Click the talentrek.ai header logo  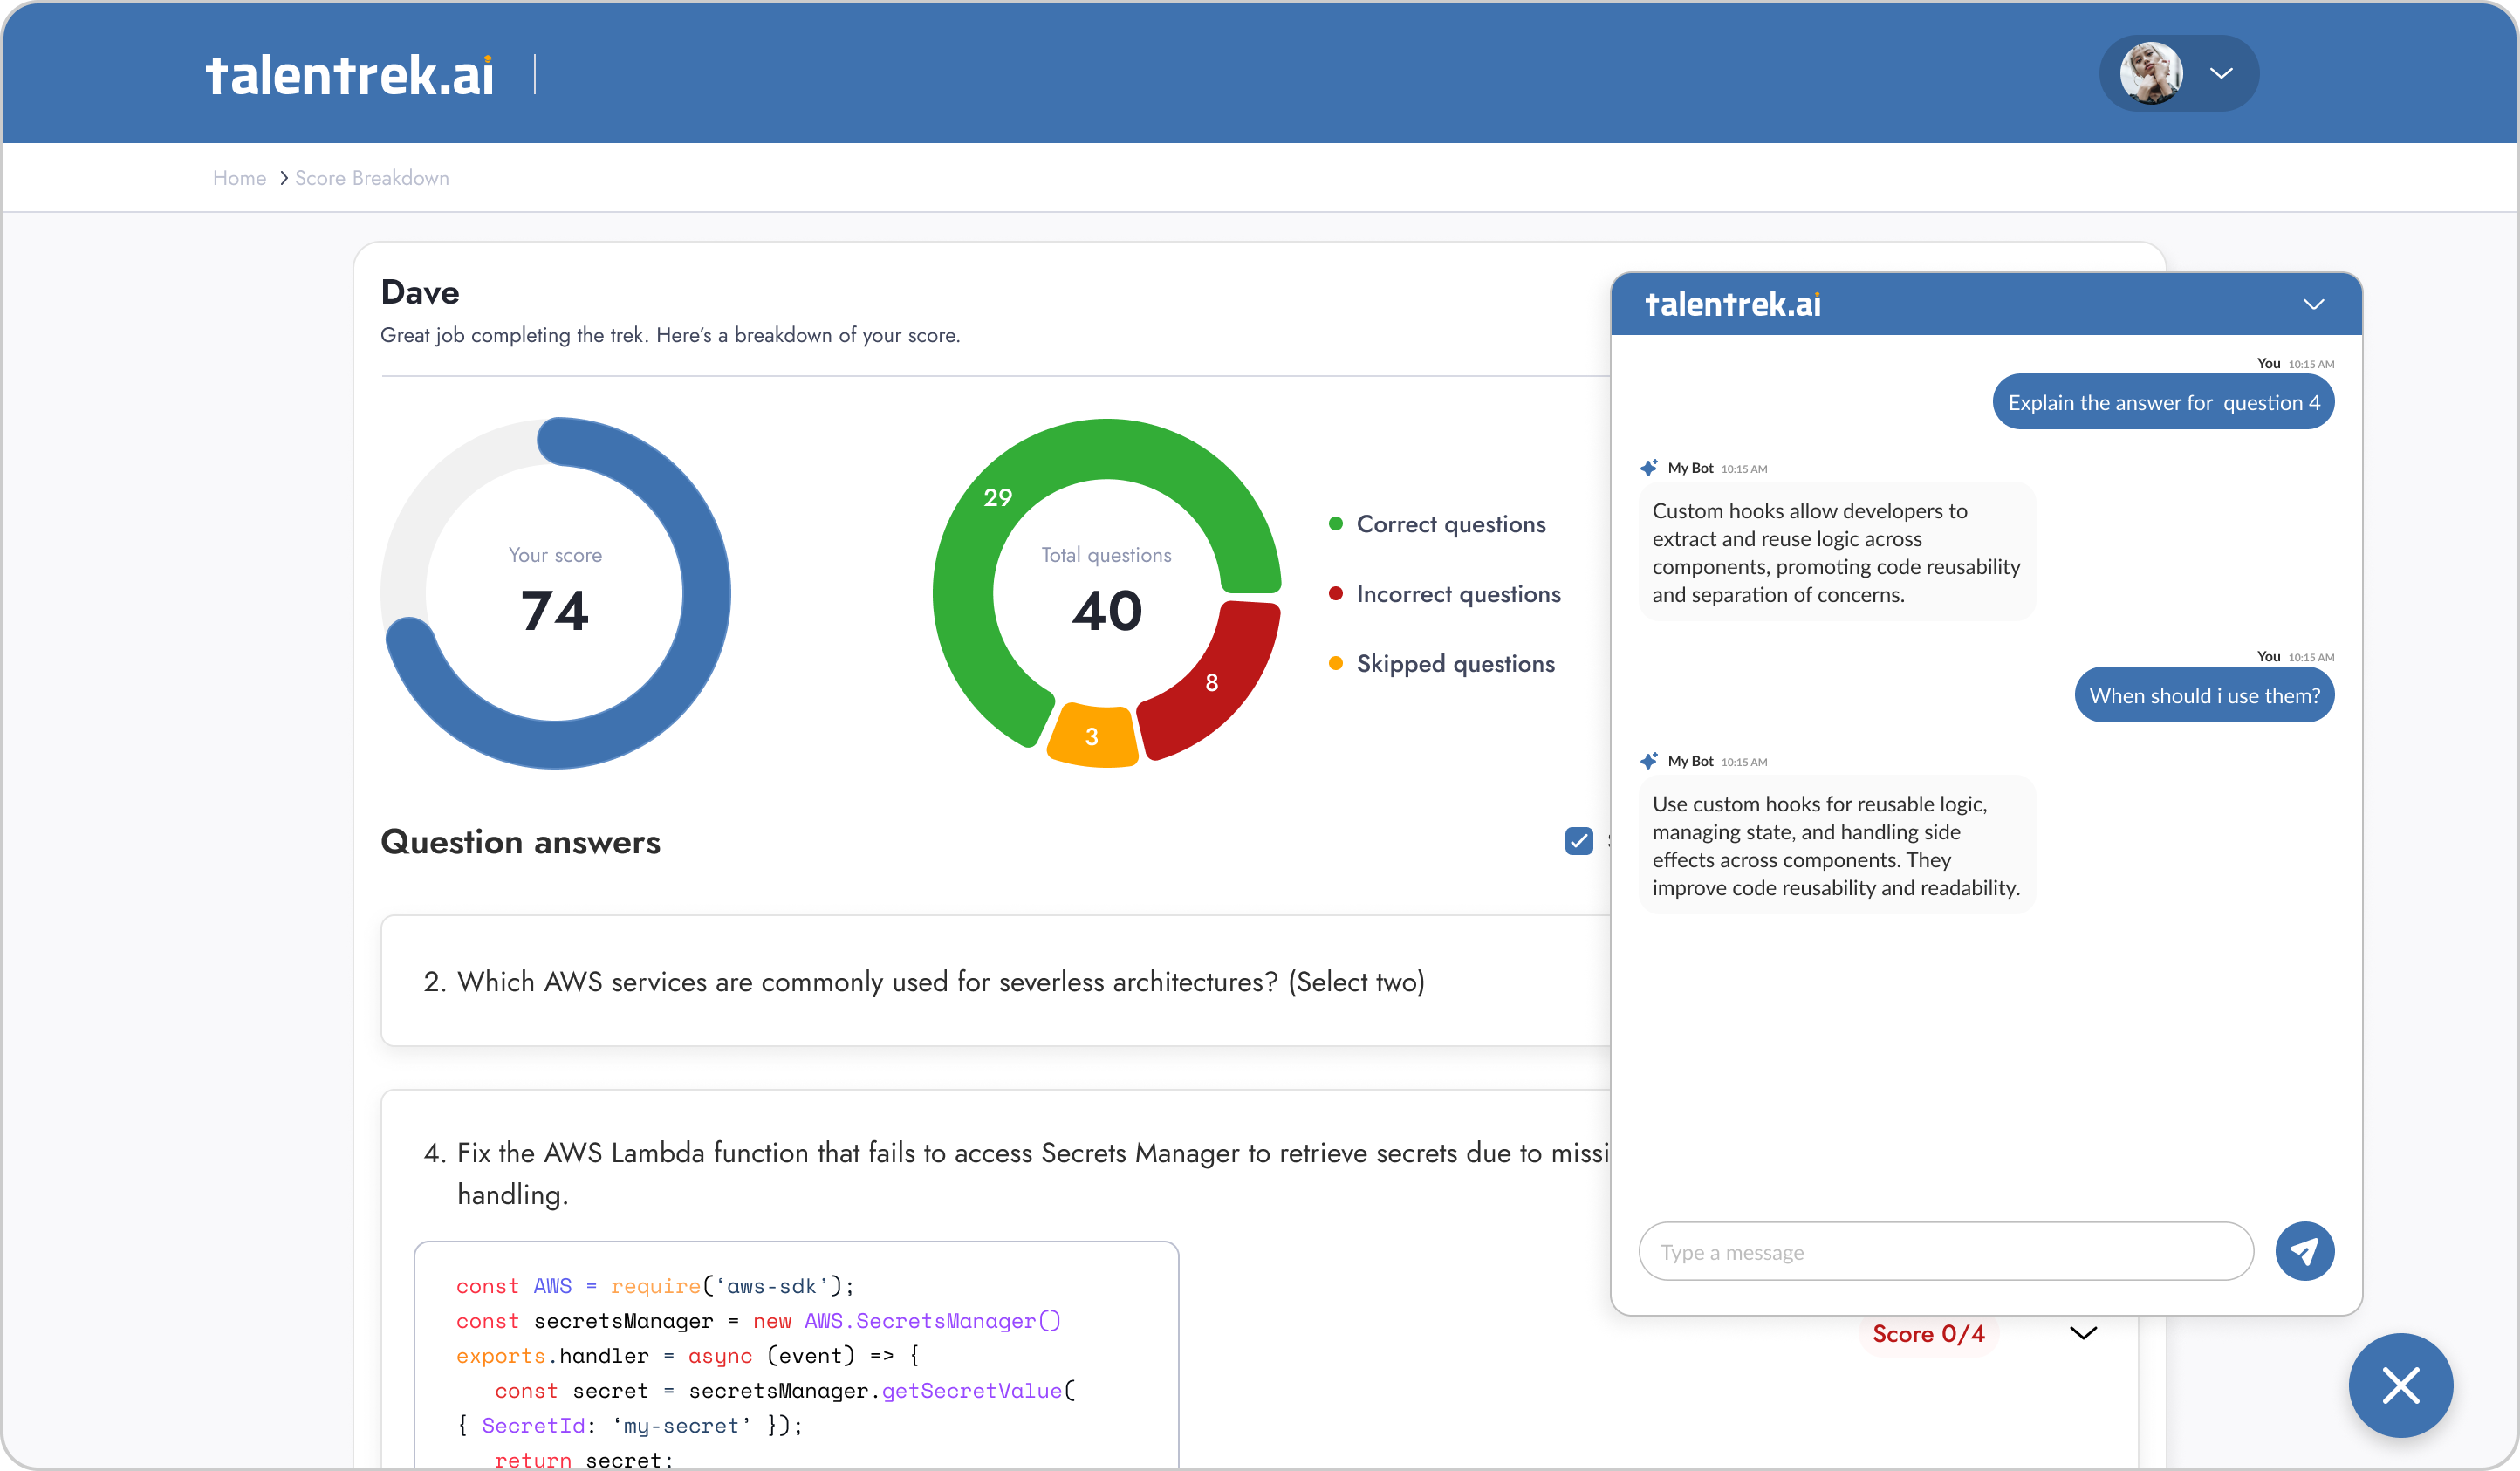click(x=350, y=75)
